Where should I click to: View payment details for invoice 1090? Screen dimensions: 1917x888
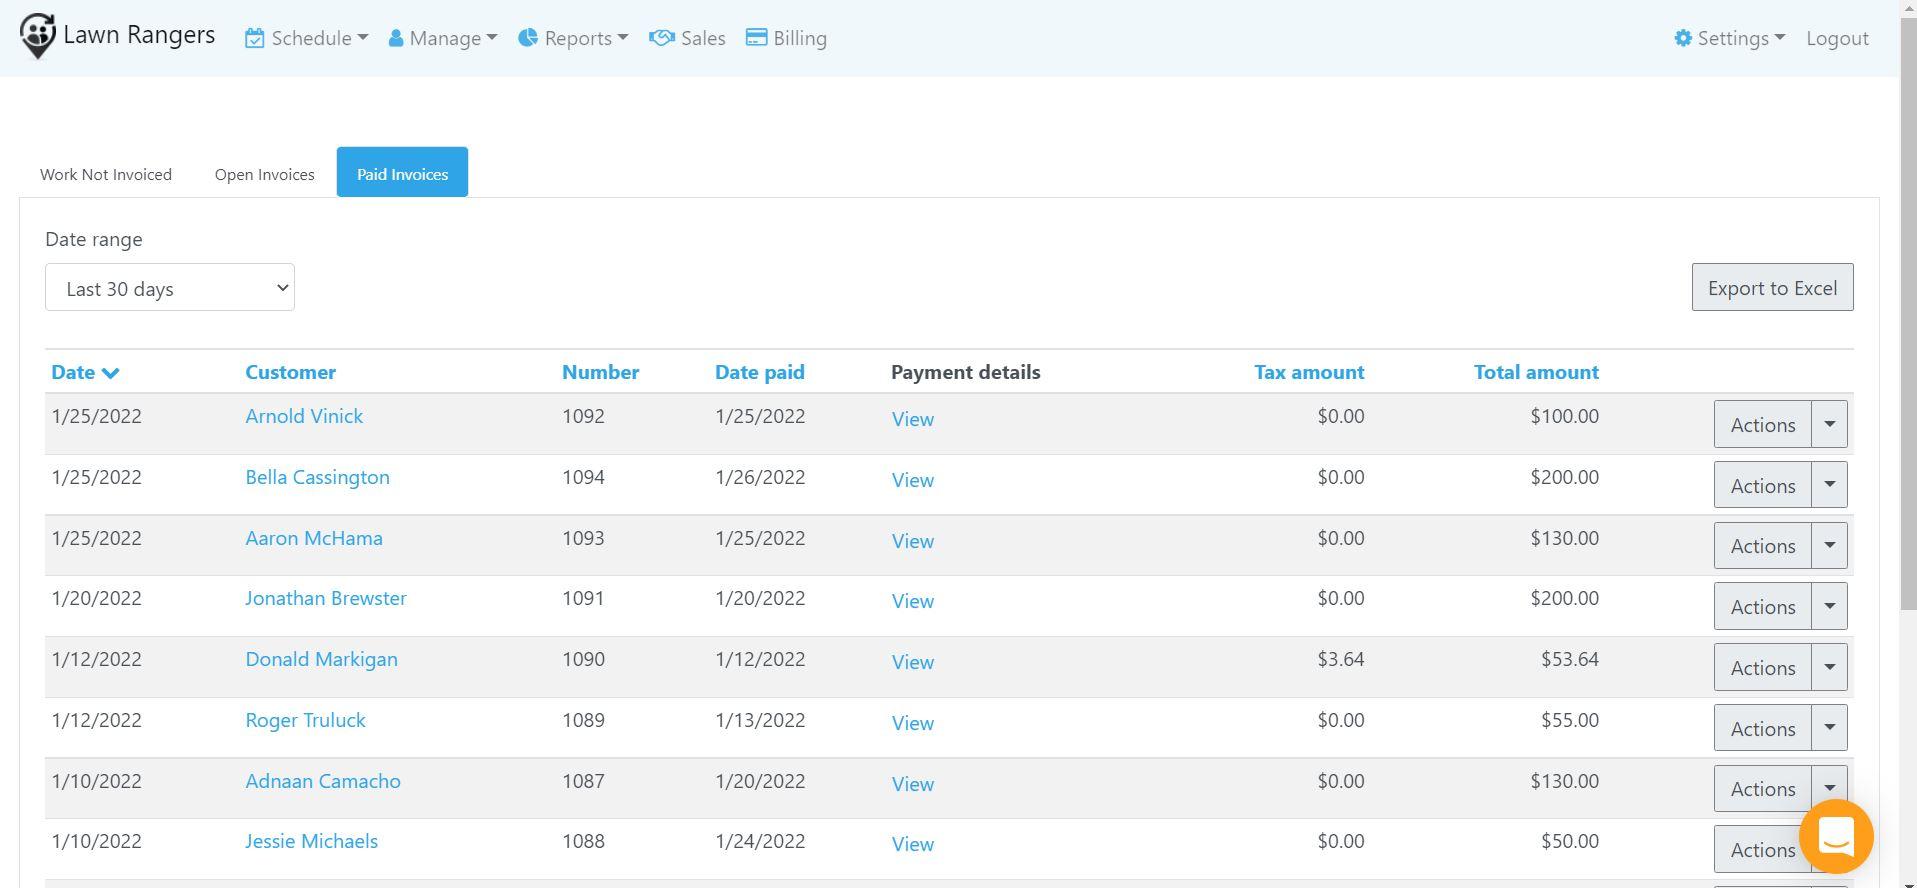(x=912, y=662)
